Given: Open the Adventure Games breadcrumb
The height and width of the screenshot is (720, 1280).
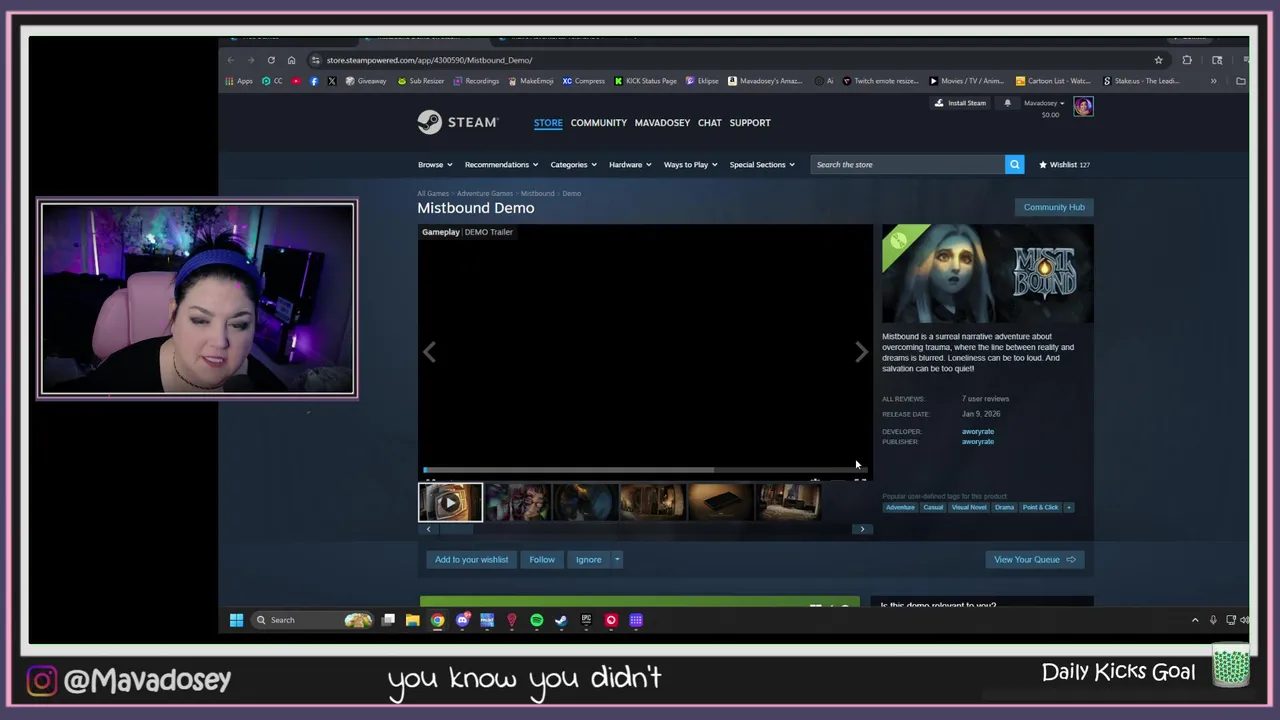Looking at the screenshot, I should 485,193.
